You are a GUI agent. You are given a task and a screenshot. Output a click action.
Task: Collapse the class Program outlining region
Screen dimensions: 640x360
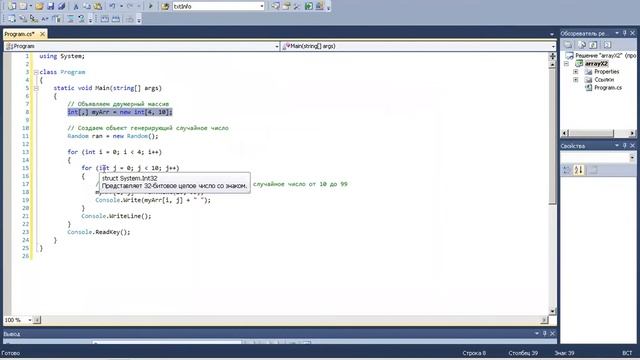[x=36, y=72]
